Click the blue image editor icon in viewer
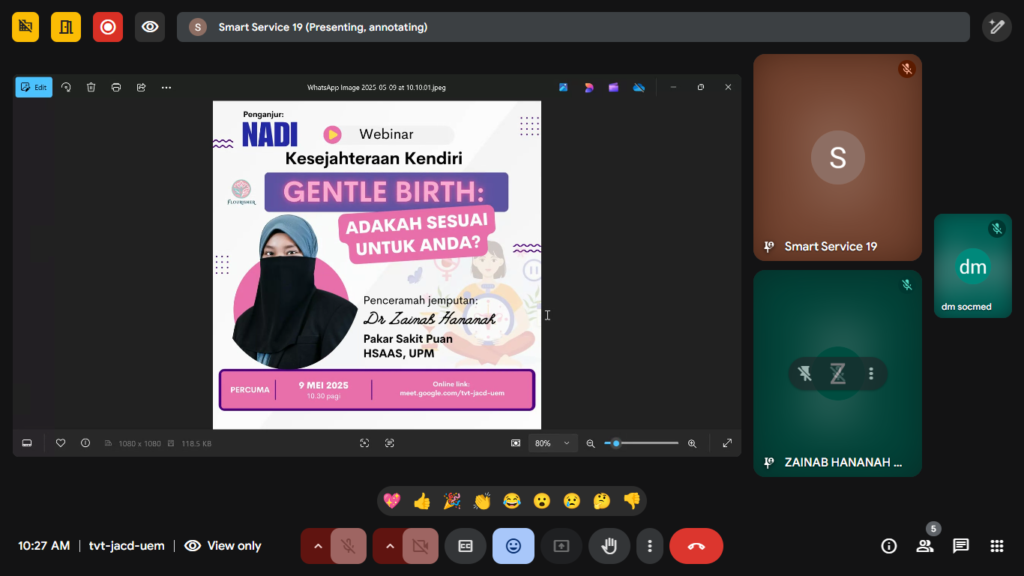The image size is (1024, 576). [563, 88]
